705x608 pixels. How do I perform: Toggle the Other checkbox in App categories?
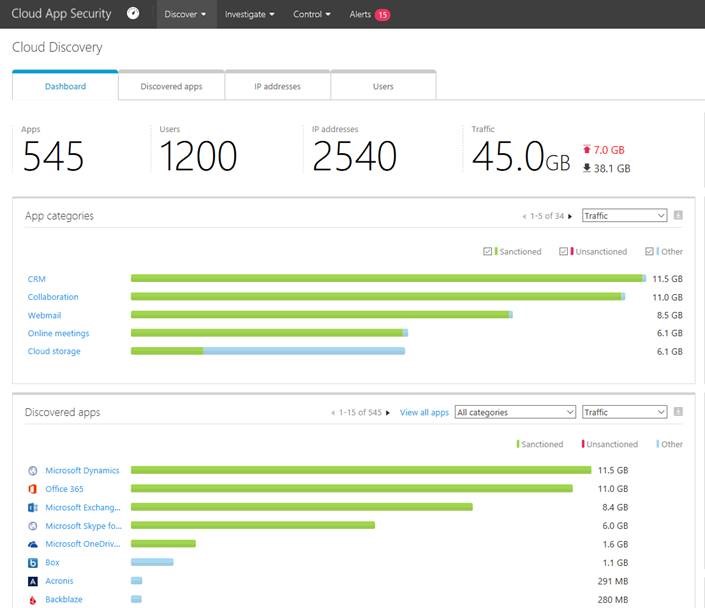(x=649, y=251)
